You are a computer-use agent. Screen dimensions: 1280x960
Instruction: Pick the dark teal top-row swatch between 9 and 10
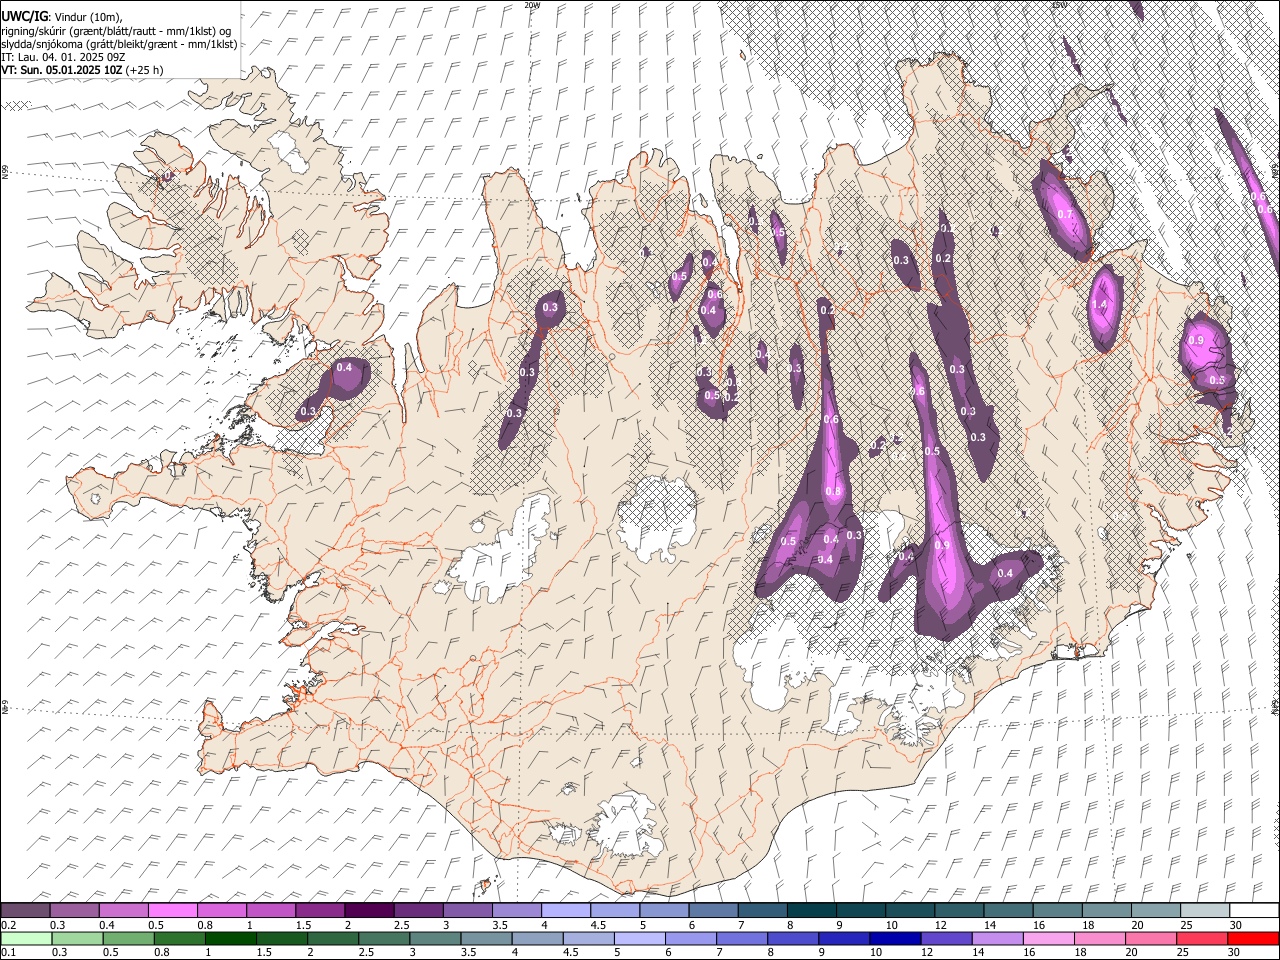point(859,910)
